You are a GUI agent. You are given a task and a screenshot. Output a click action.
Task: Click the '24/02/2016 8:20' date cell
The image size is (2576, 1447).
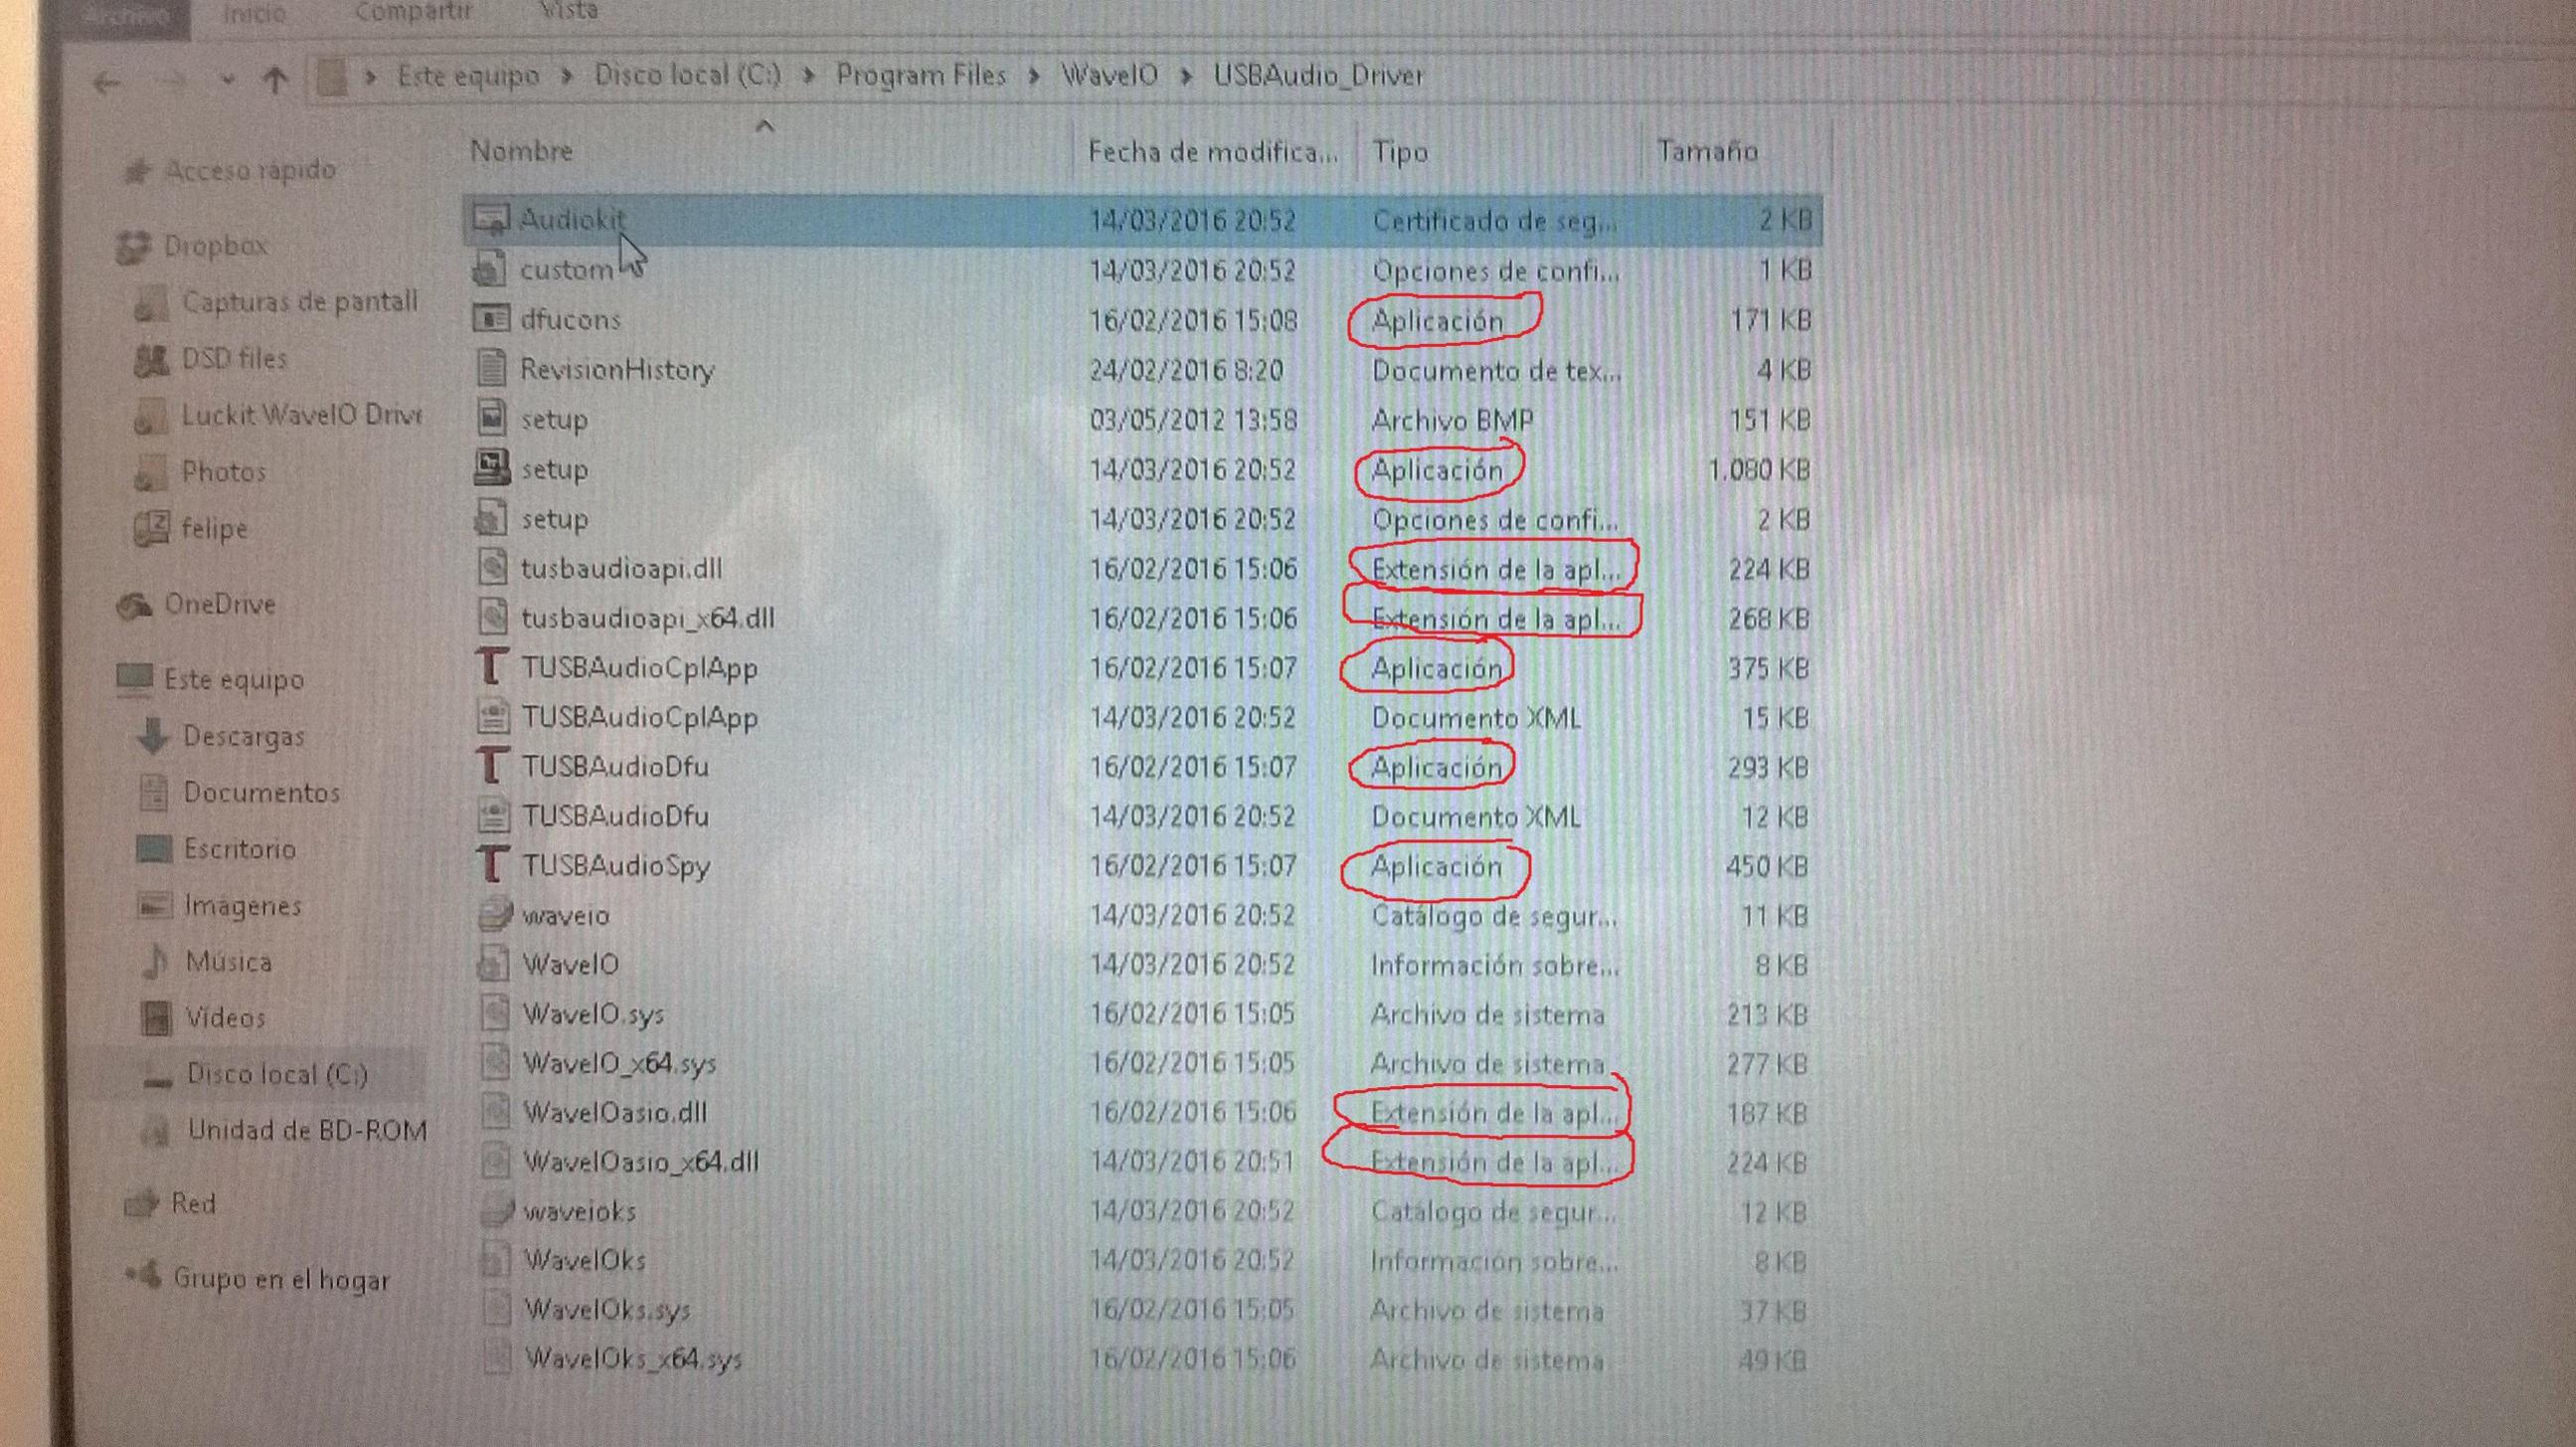[x=1186, y=370]
